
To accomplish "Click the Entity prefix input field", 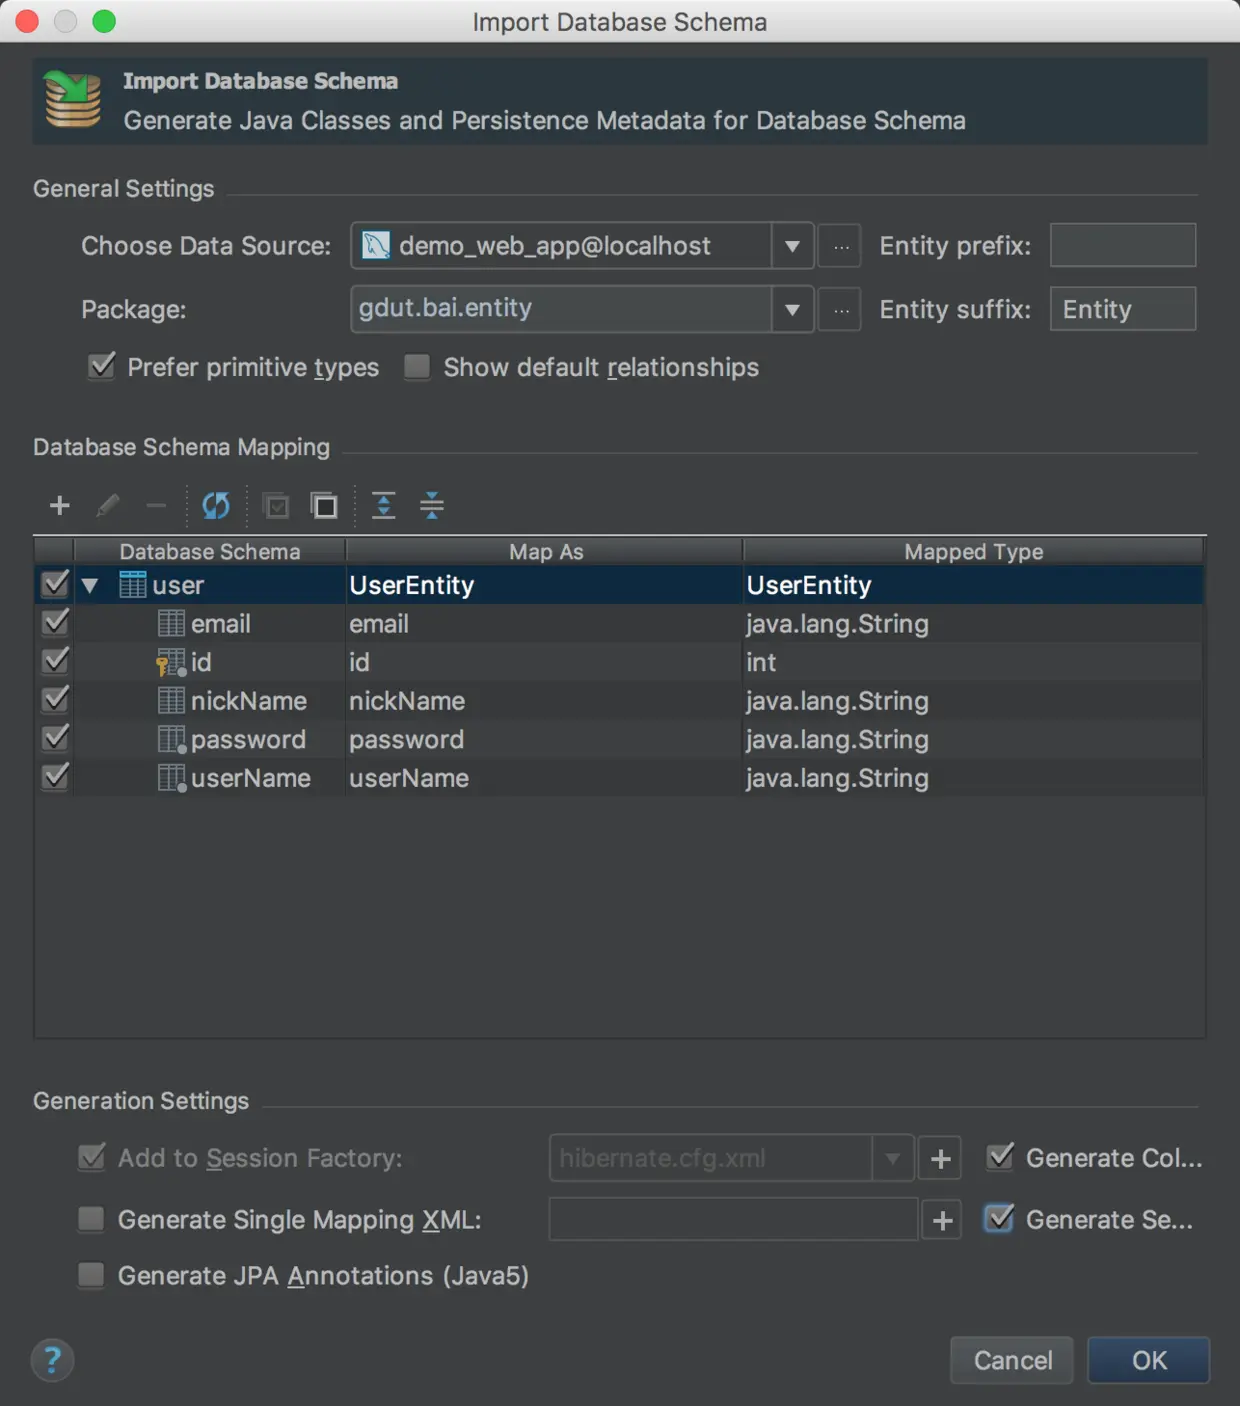I will 1122,245.
